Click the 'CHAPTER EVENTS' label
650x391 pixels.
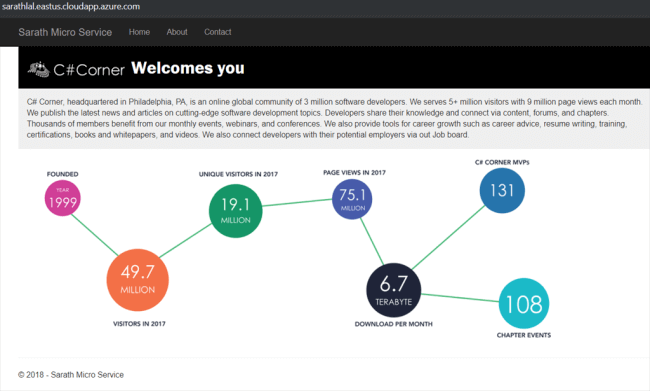pos(524,335)
